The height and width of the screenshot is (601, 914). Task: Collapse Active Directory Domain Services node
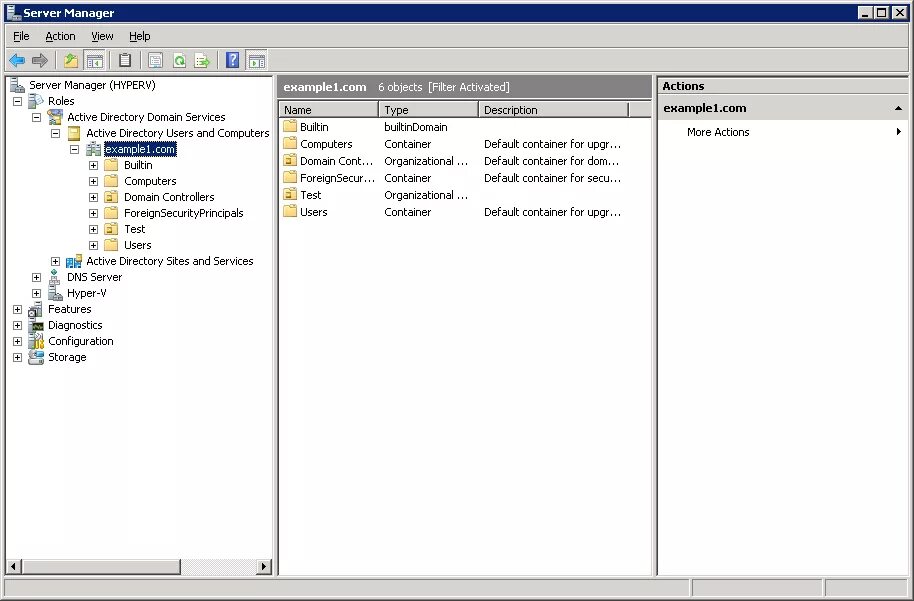pos(36,117)
